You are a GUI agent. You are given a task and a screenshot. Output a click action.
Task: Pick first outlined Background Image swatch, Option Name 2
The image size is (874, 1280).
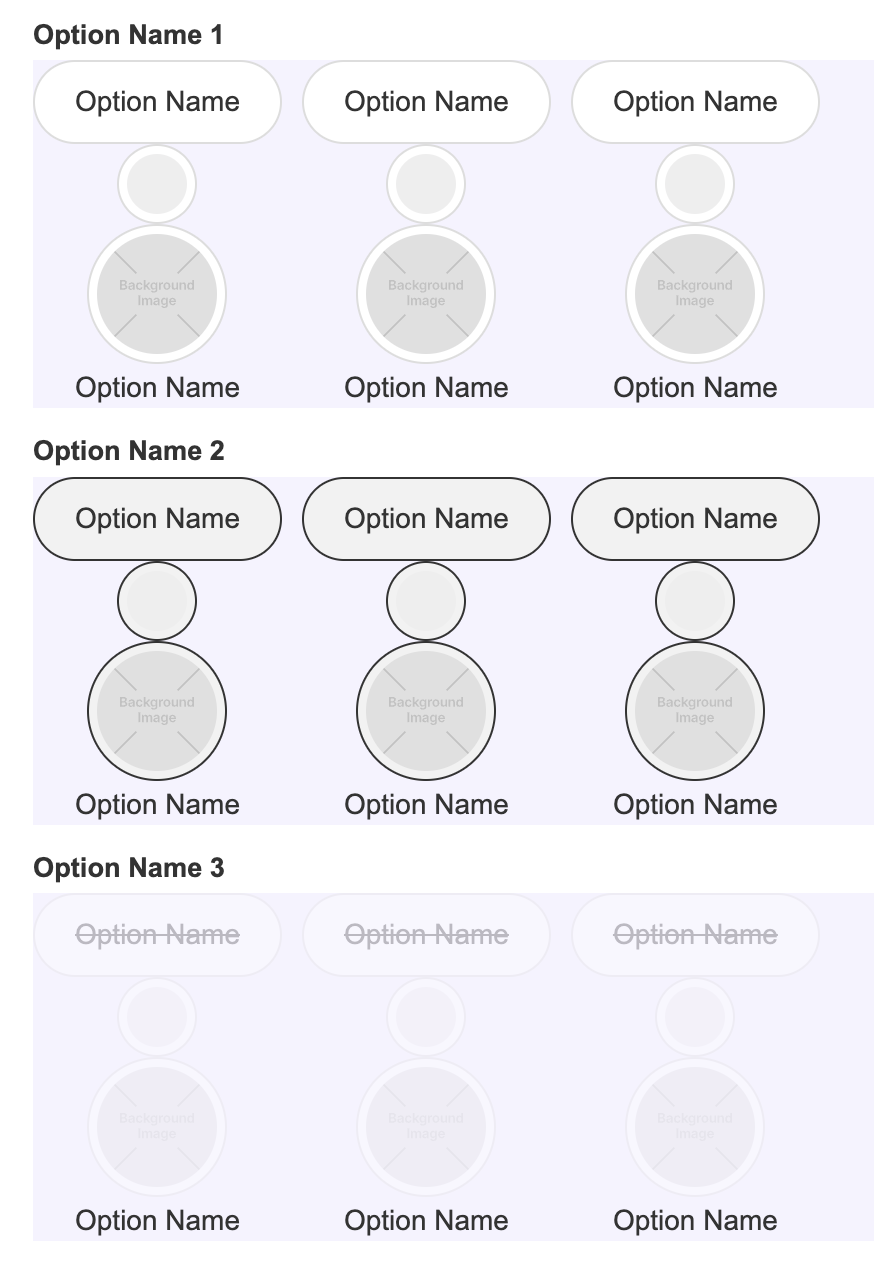[x=157, y=711]
